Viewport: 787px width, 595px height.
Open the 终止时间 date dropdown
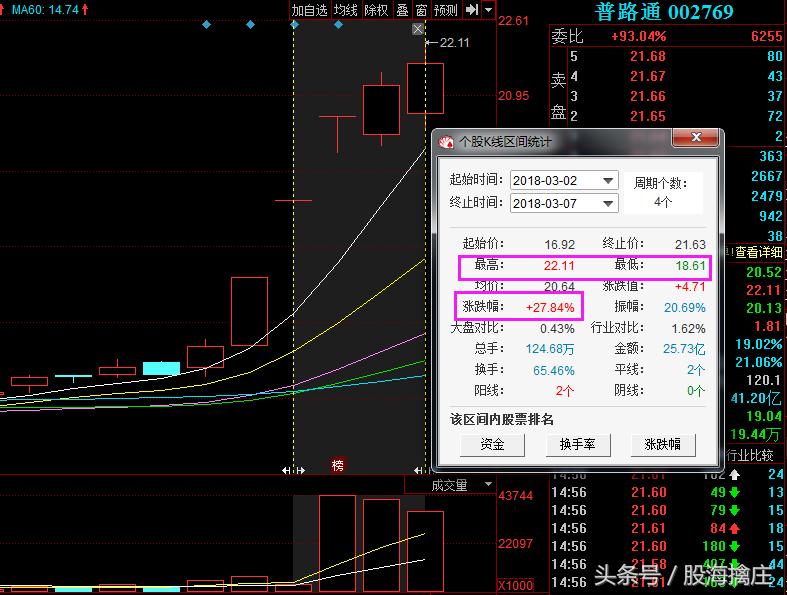(608, 203)
